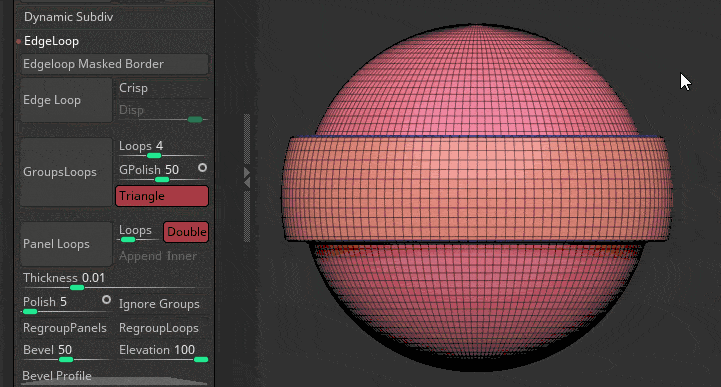Click Edgeloop Masked Border button
The height and width of the screenshot is (387, 721).
[114, 64]
